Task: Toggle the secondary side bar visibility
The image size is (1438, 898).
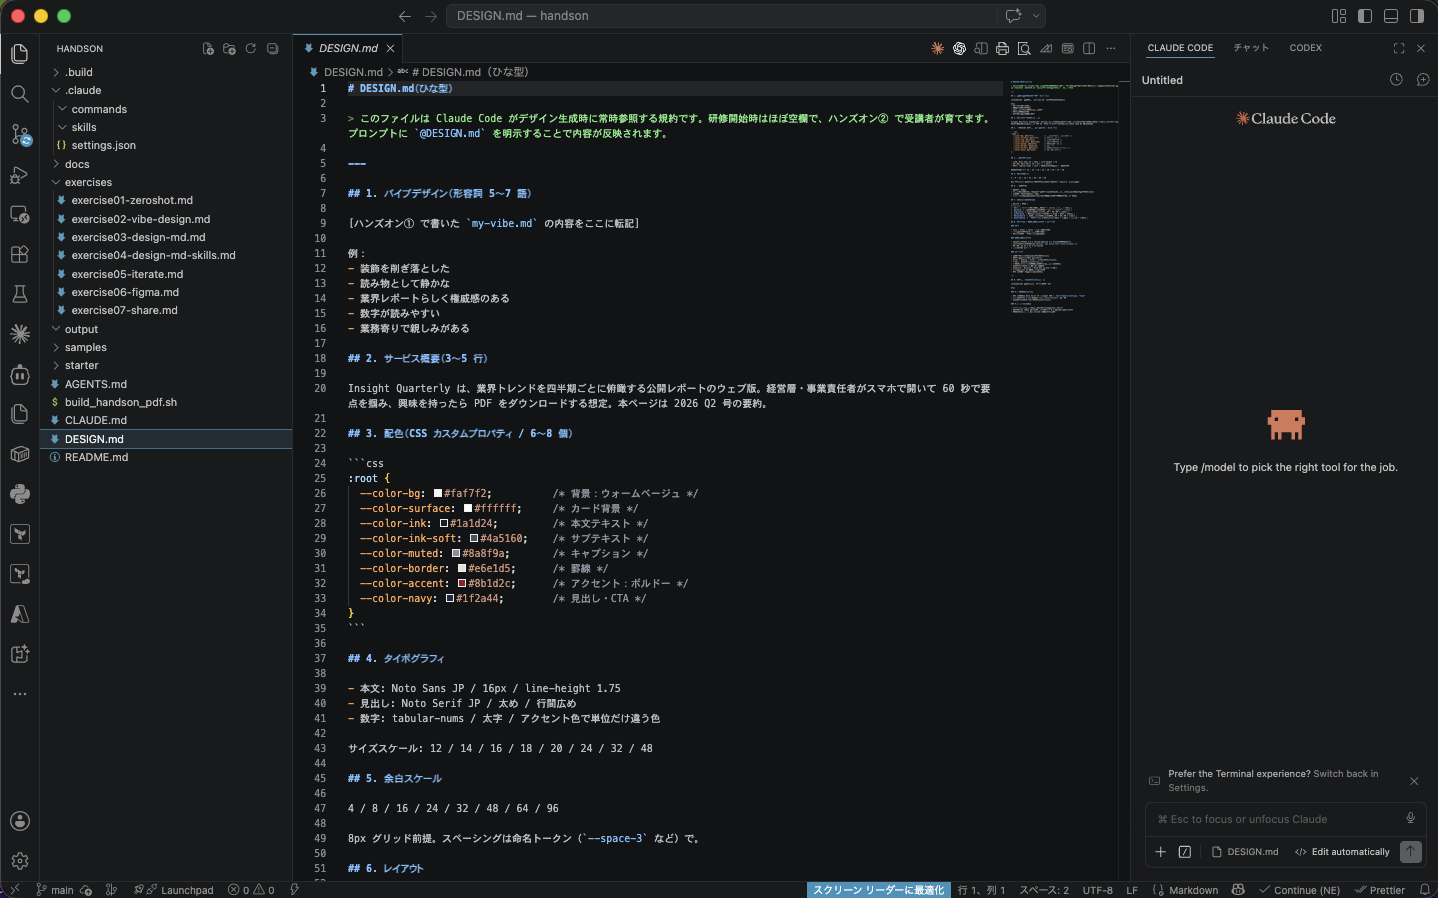Action: 1417,16
